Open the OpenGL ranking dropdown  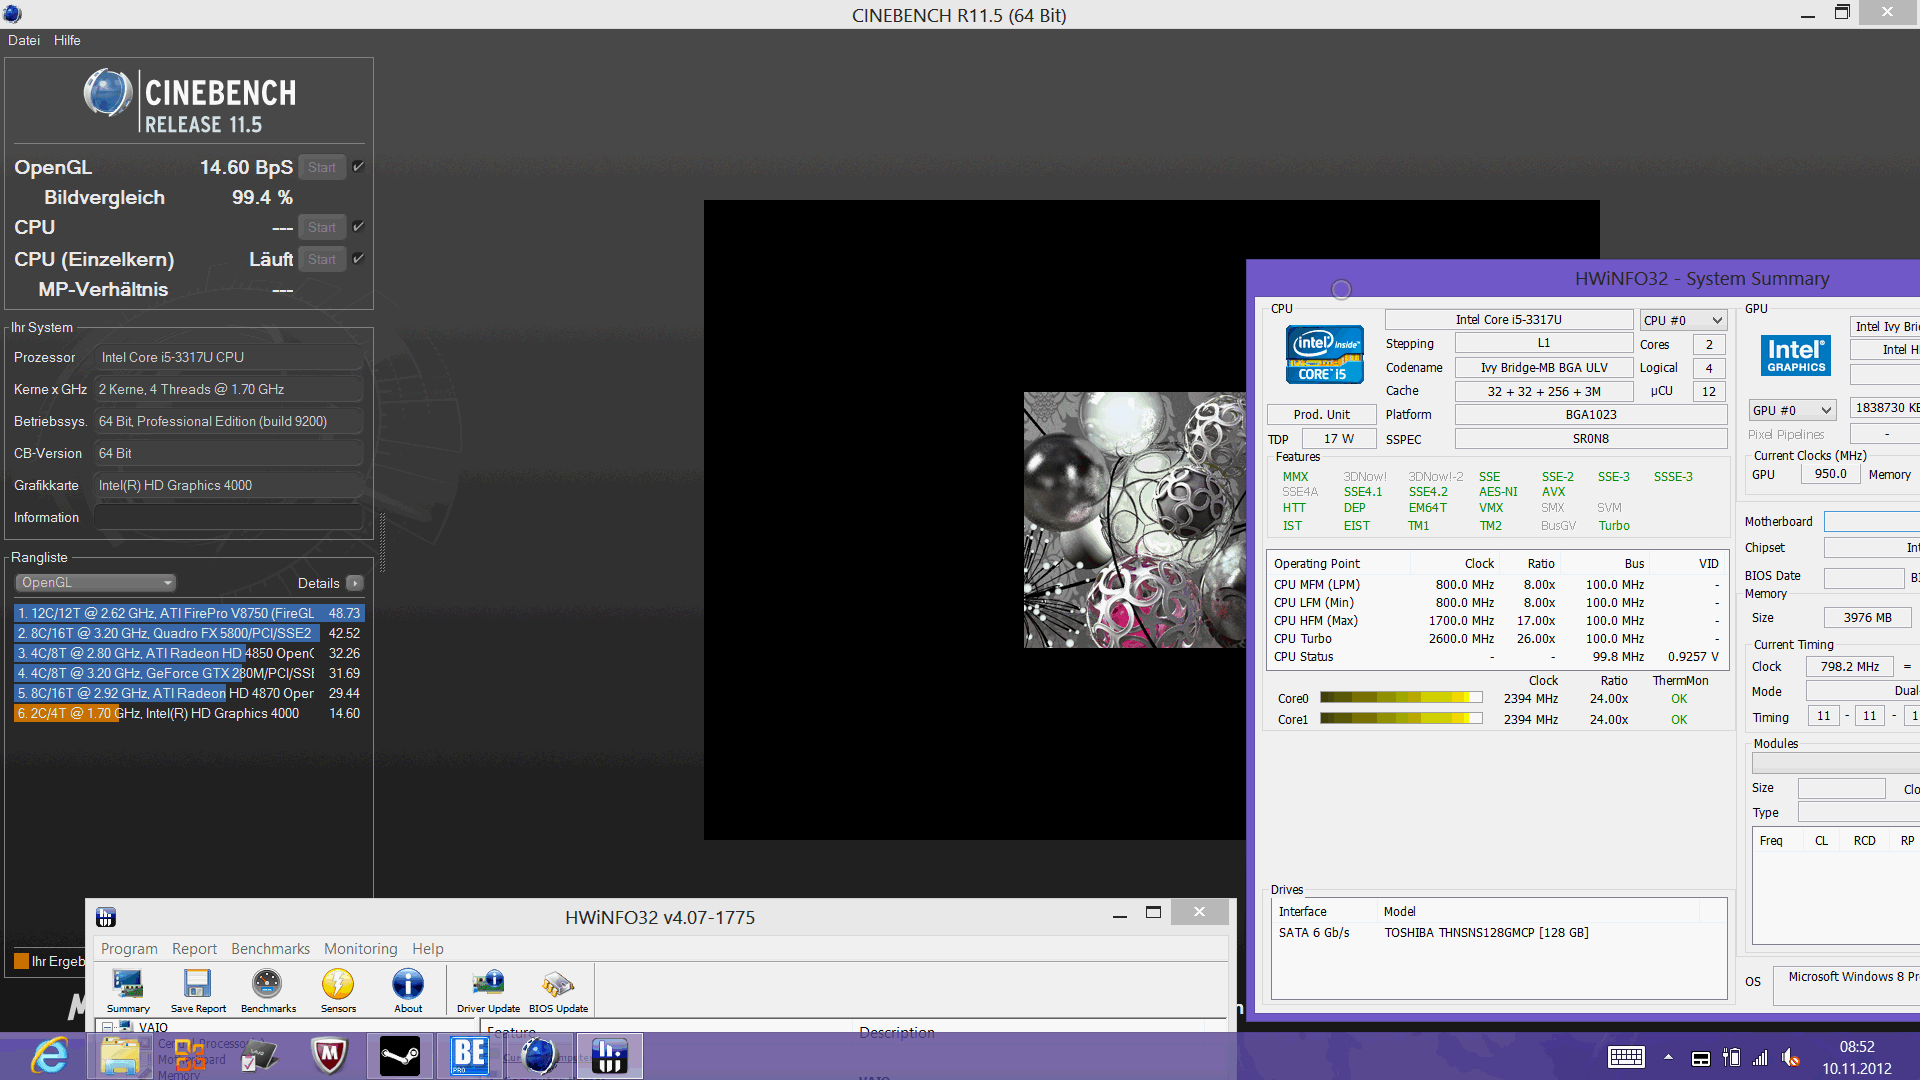95,583
